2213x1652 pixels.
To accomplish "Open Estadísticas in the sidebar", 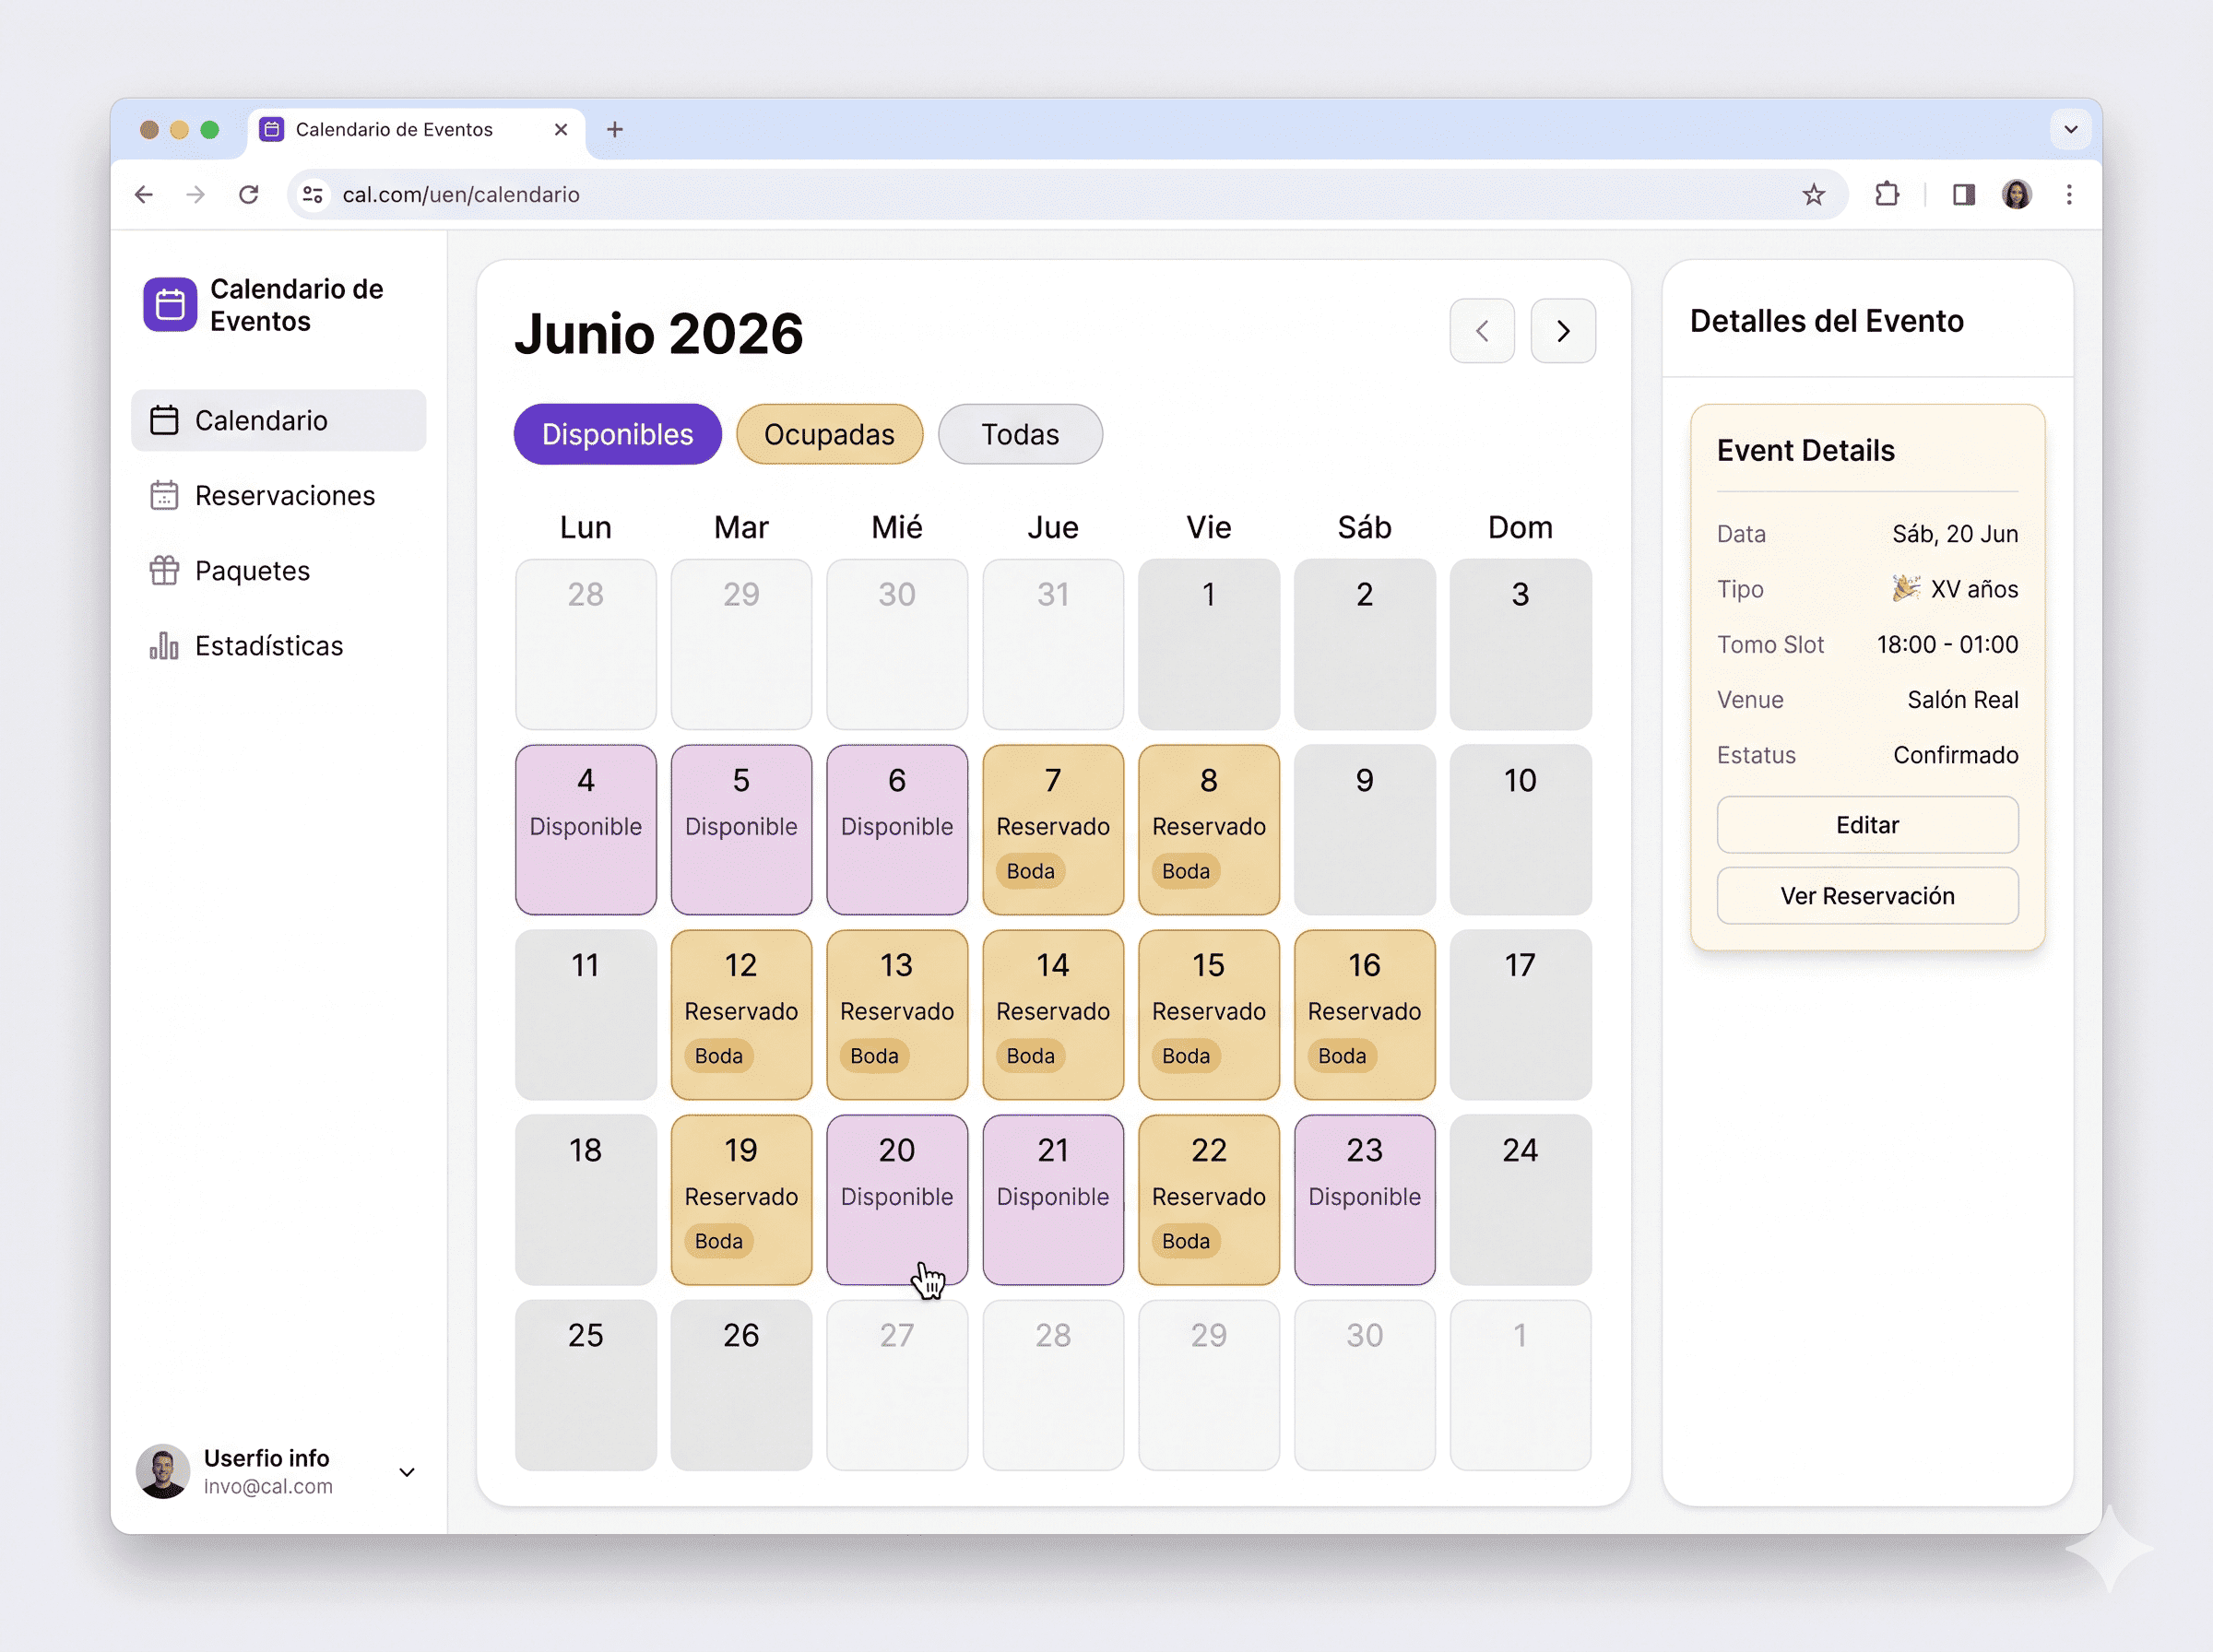I will click(x=278, y=646).
